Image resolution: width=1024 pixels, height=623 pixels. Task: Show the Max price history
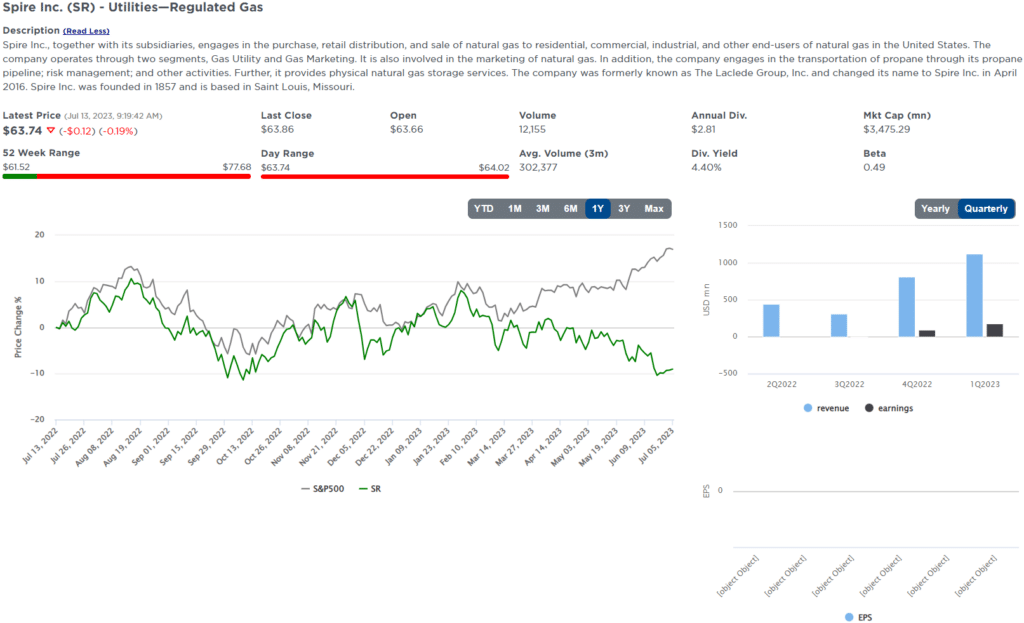tap(654, 209)
